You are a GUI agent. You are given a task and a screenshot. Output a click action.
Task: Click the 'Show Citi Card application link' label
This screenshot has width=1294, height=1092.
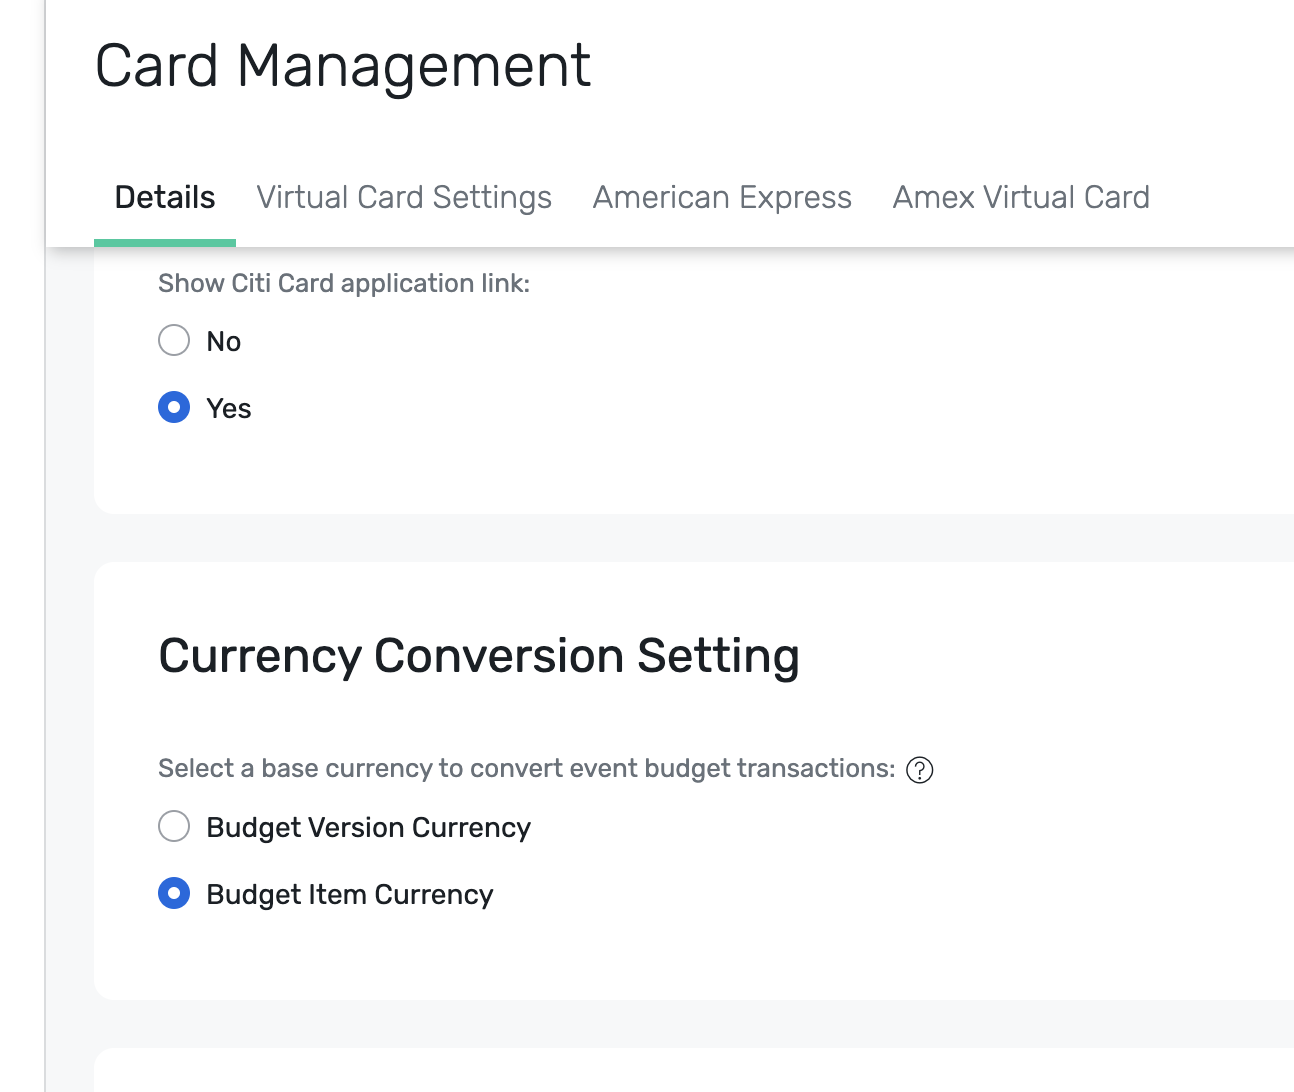[x=344, y=284]
